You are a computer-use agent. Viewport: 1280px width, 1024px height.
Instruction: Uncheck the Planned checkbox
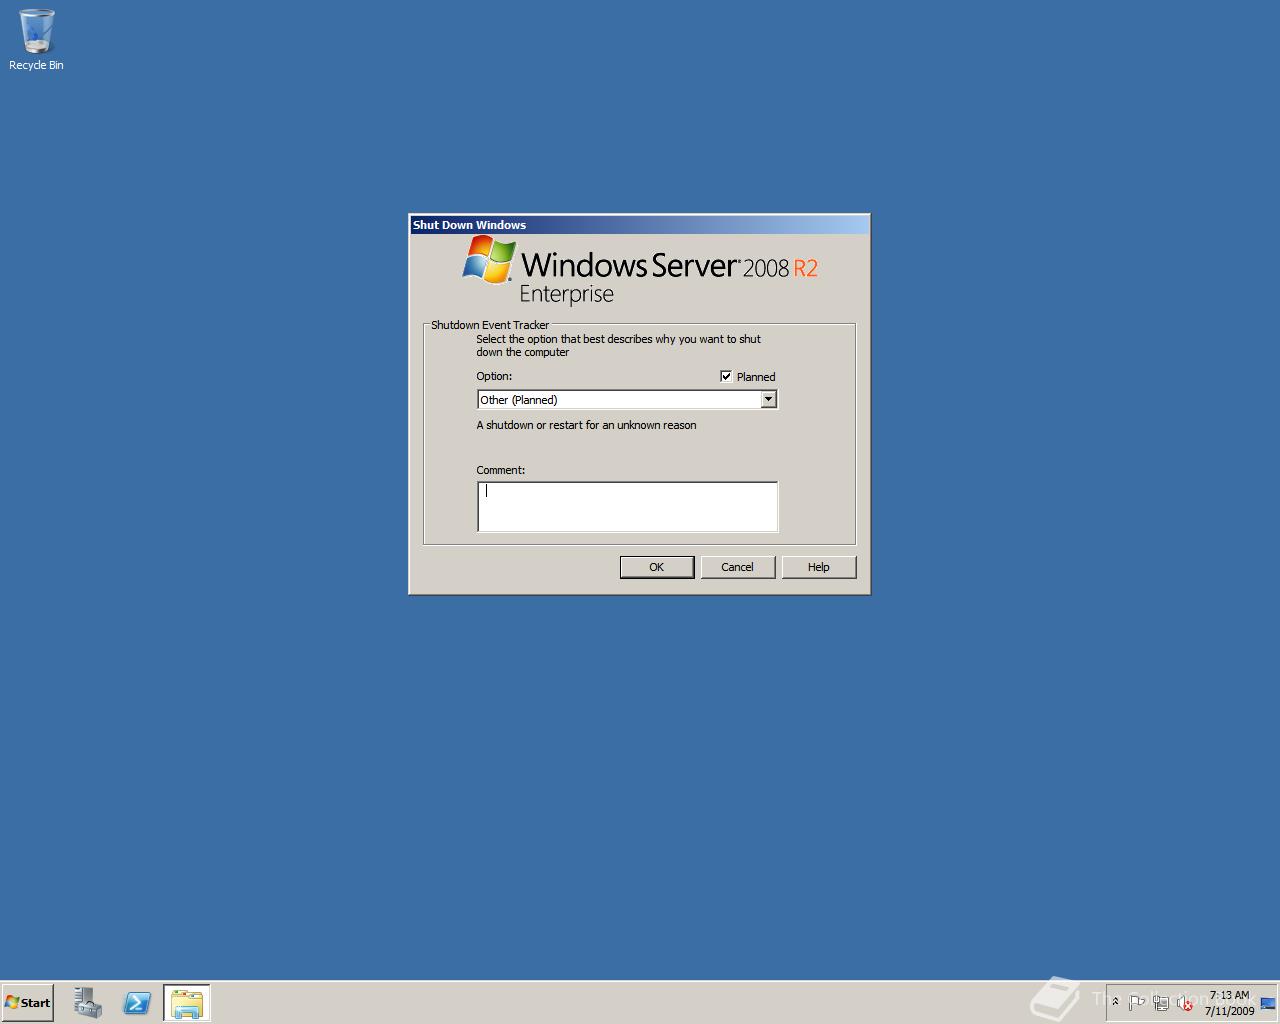coord(726,376)
